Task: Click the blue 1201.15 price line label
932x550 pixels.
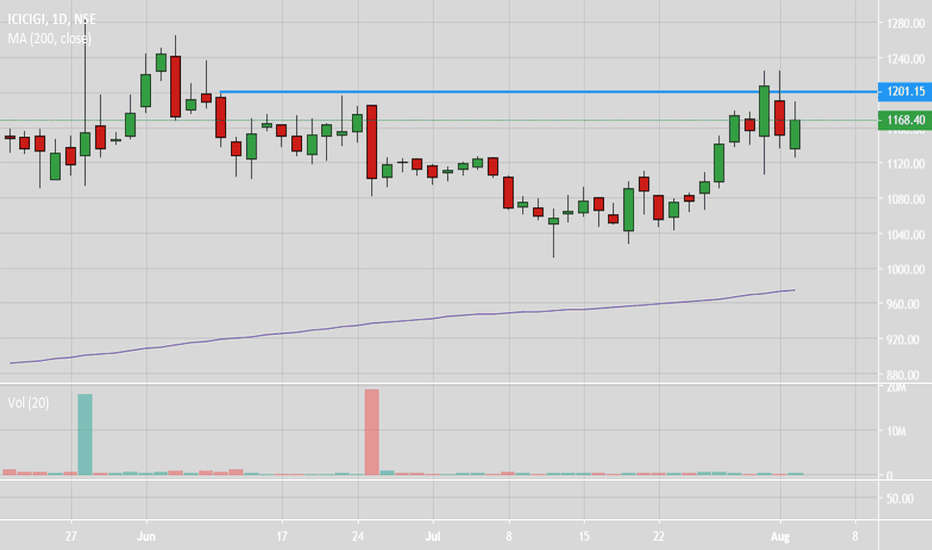Action: point(905,91)
